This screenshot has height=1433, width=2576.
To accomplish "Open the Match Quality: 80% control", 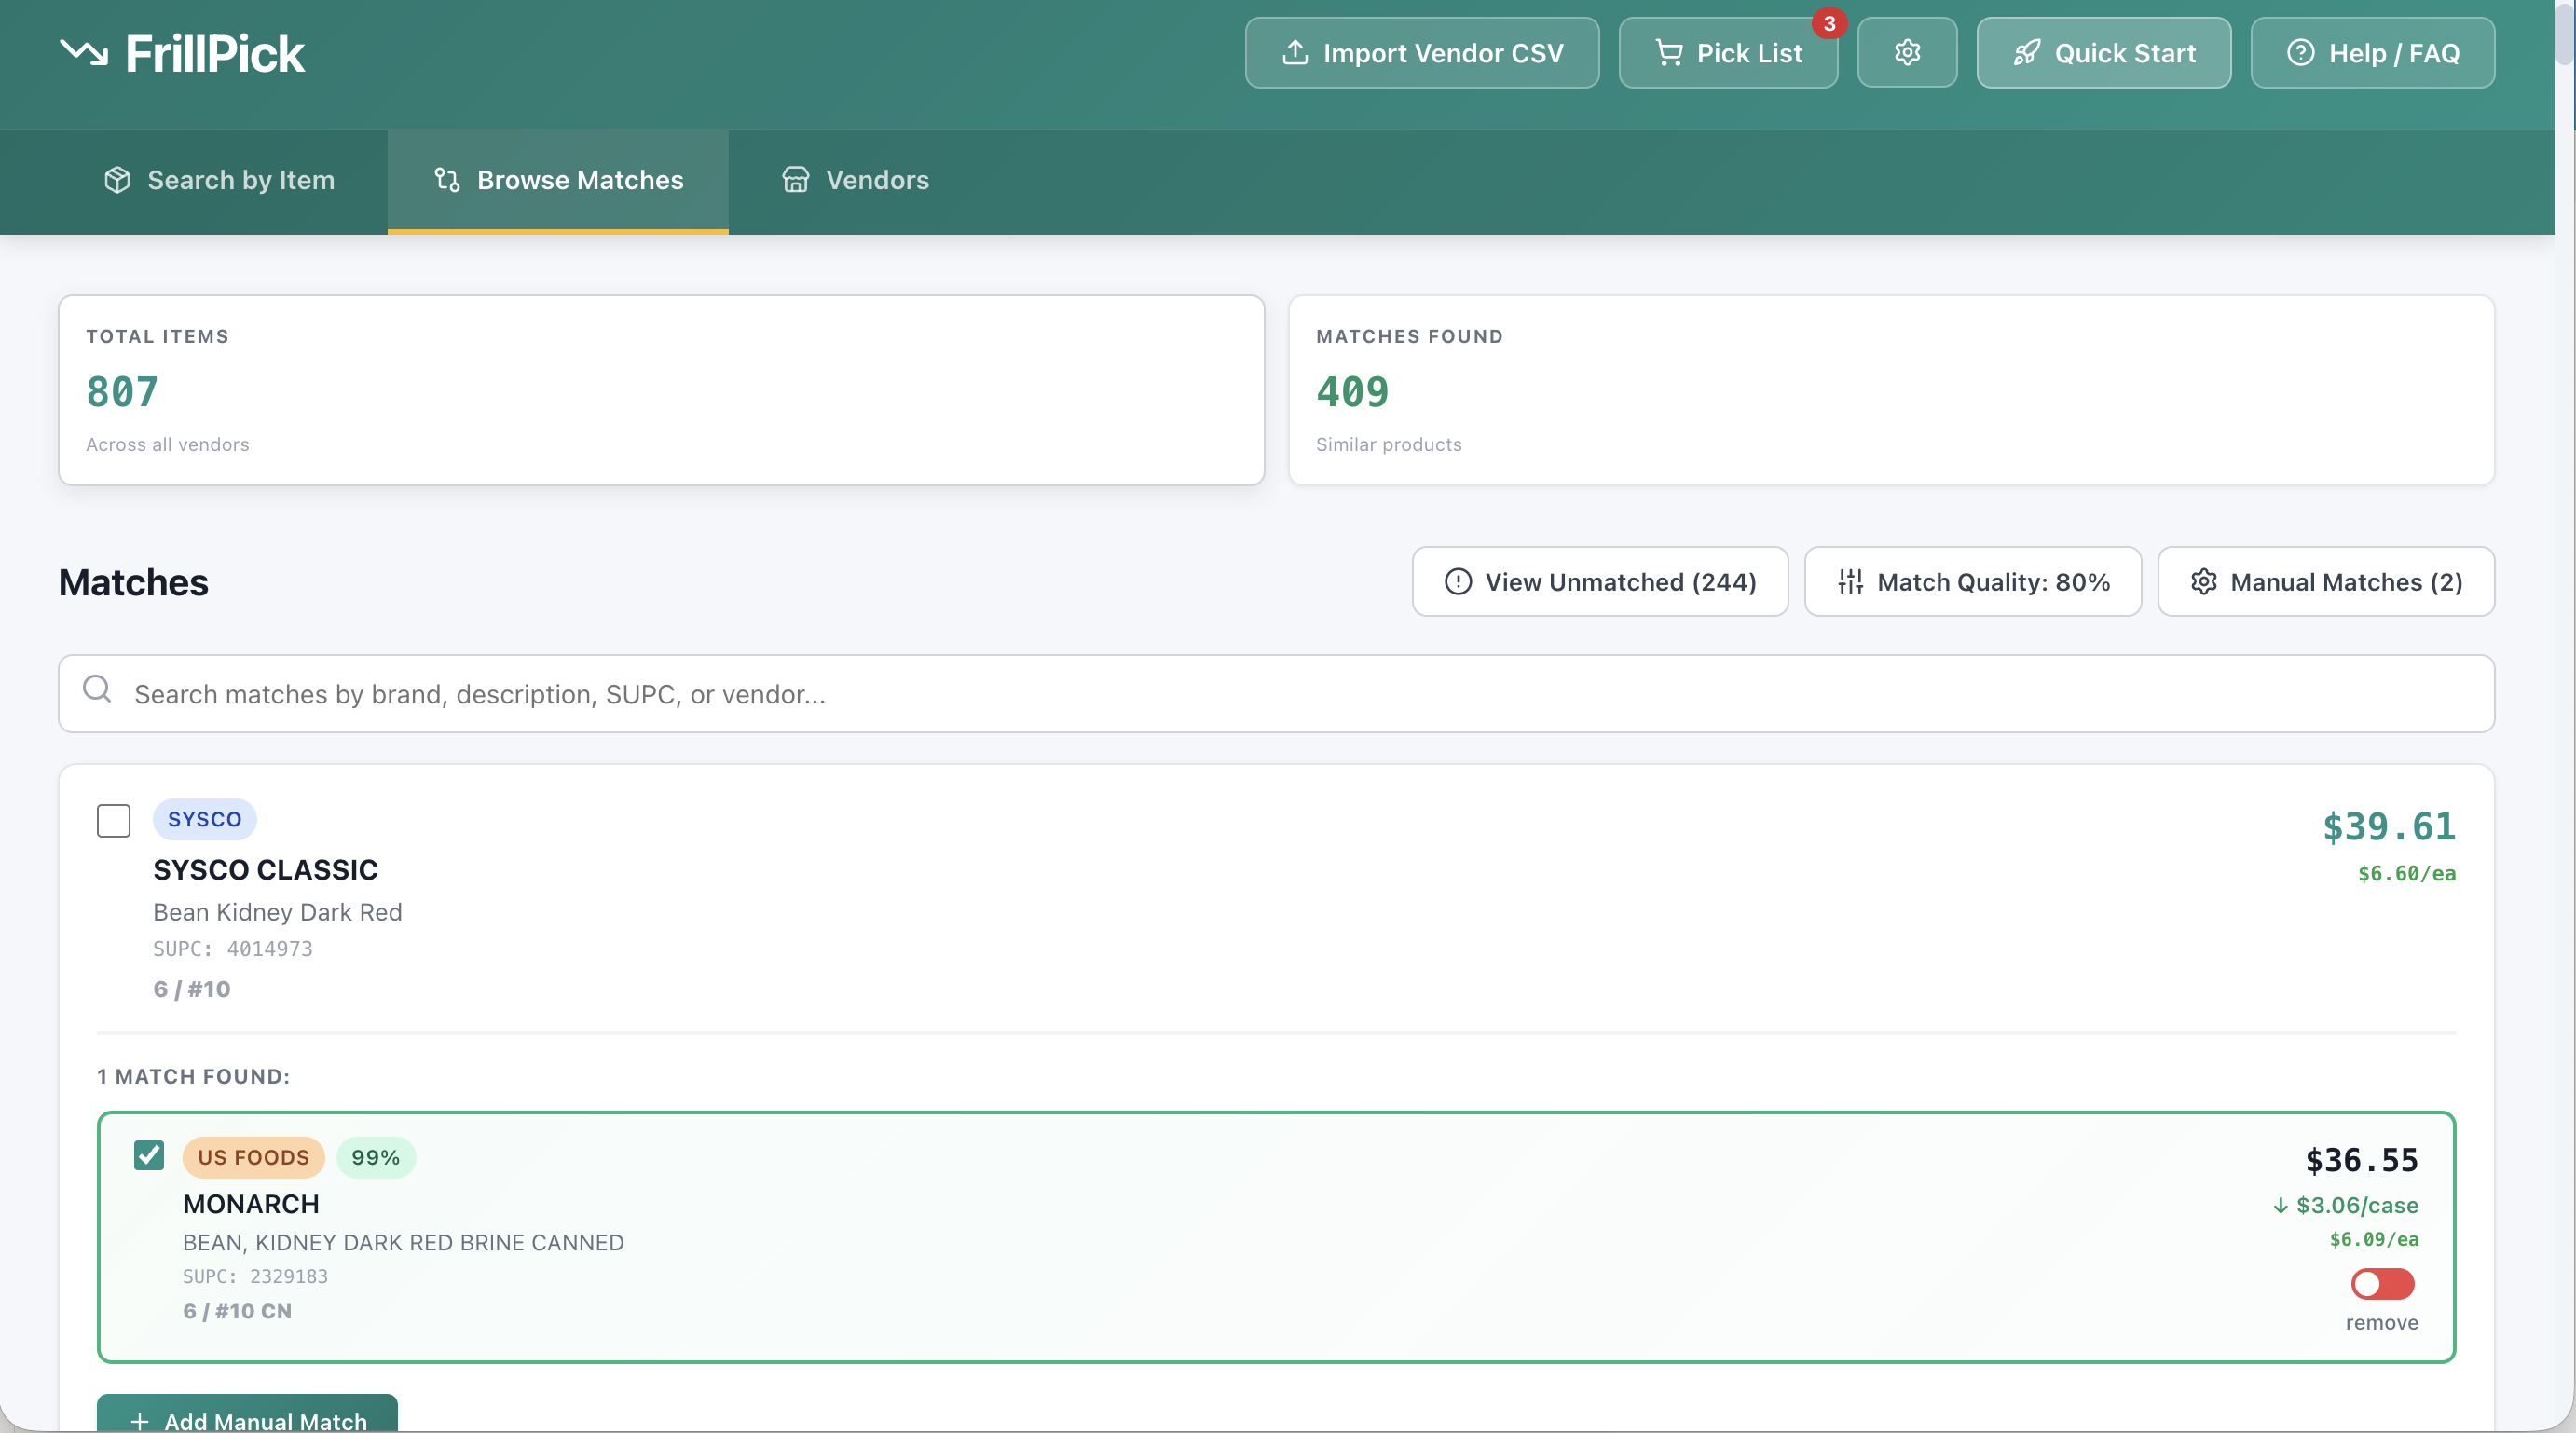I will [x=1972, y=582].
